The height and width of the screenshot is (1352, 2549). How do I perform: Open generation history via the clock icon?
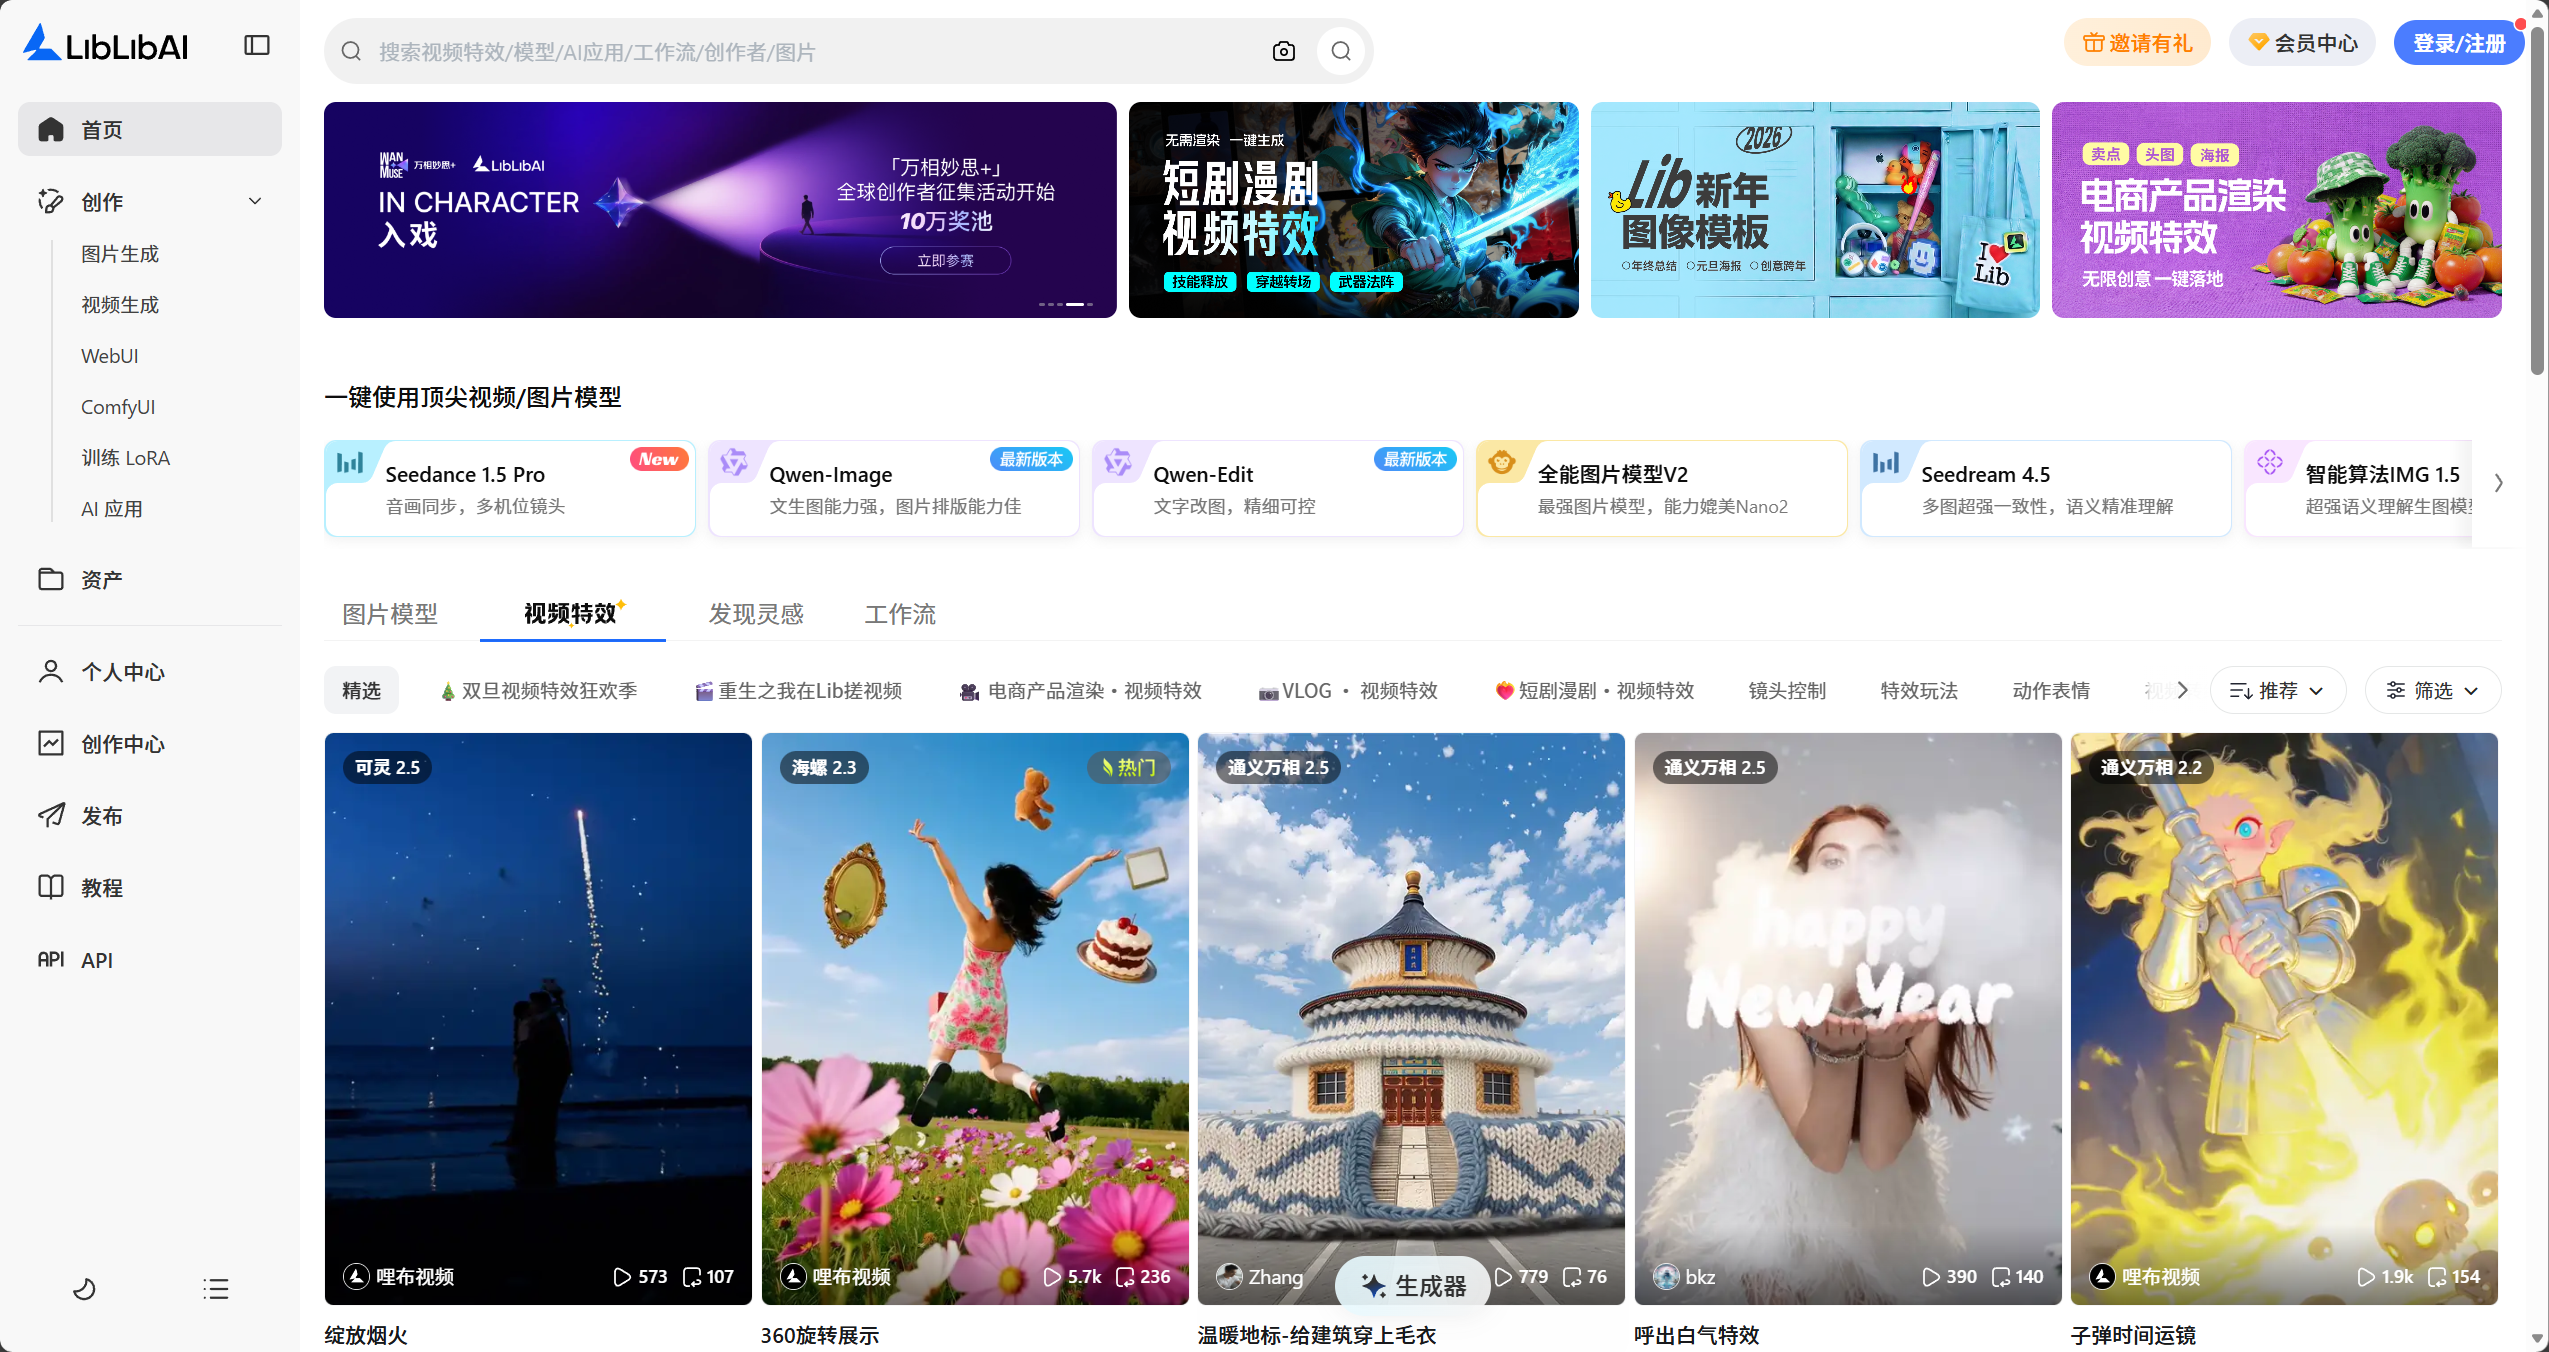(x=84, y=1289)
